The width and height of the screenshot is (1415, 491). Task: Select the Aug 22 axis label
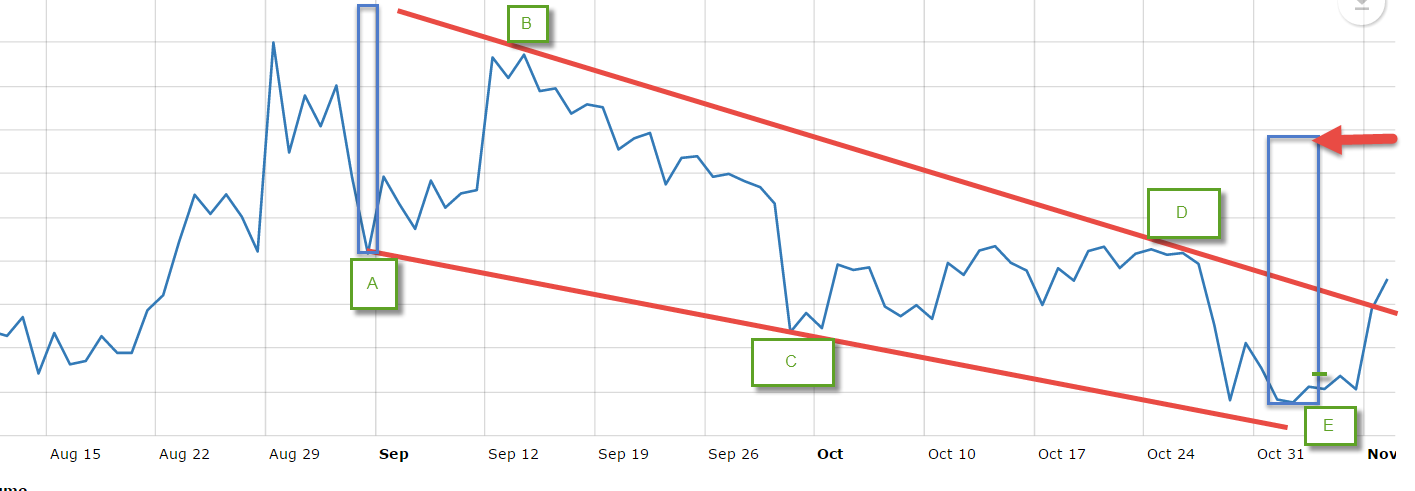[185, 454]
